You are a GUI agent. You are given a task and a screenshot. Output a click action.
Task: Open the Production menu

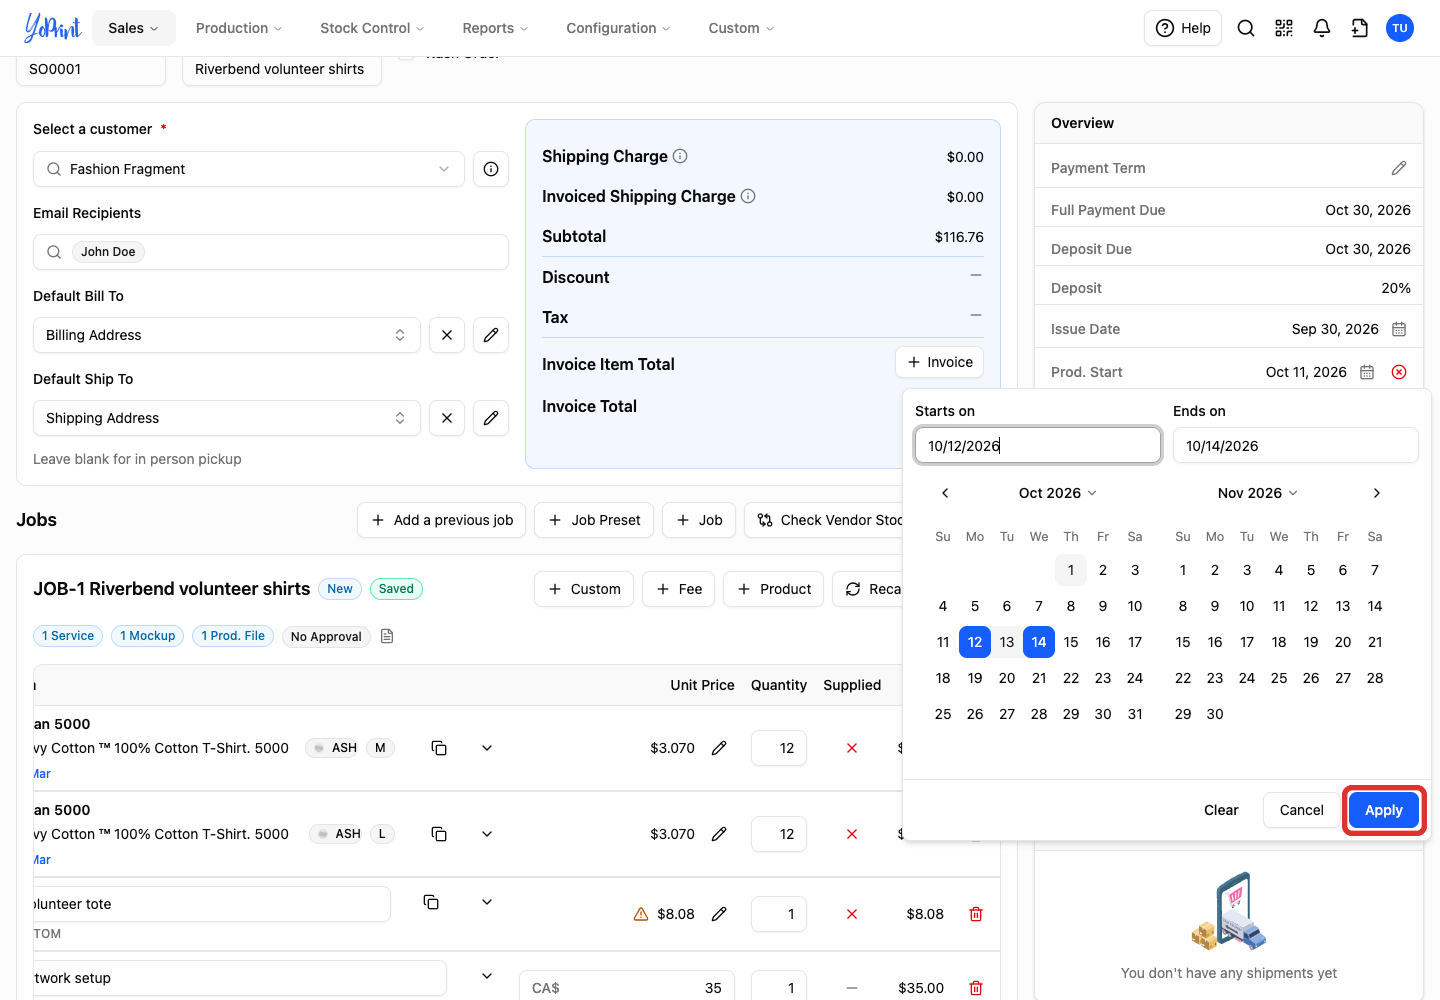(239, 28)
